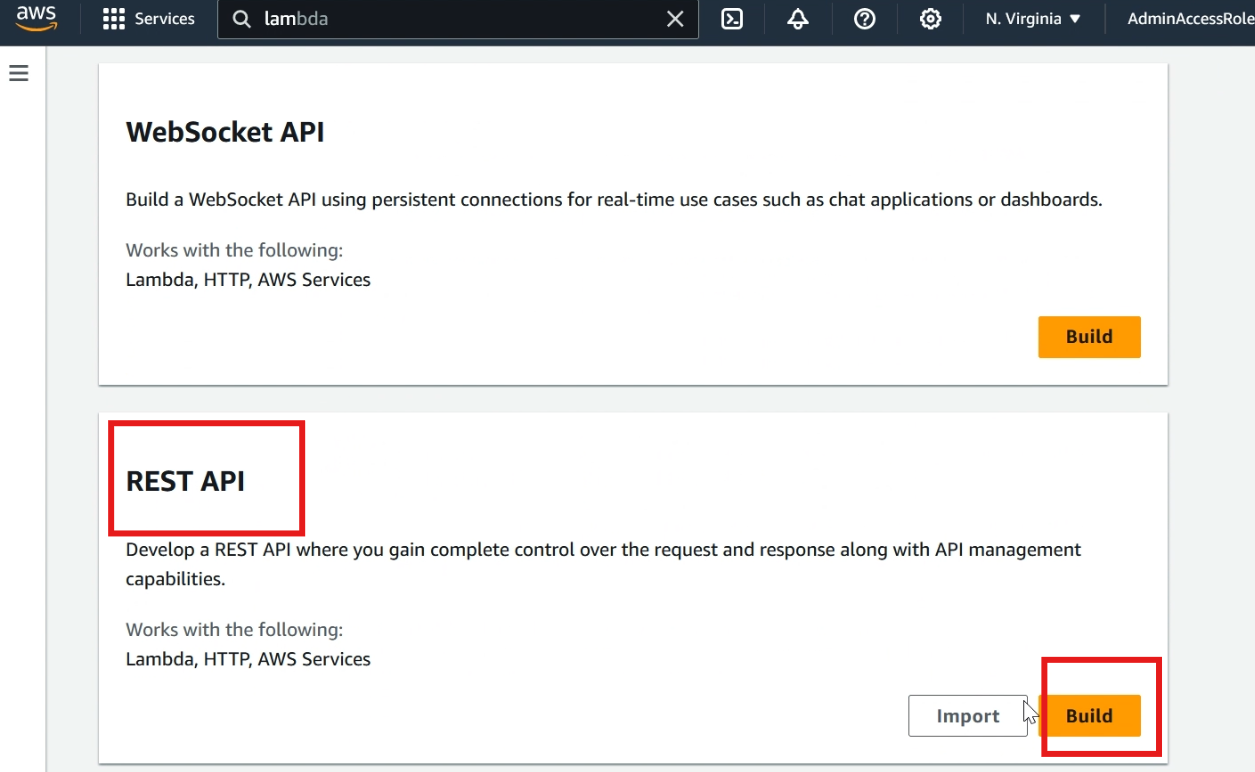The height and width of the screenshot is (772, 1255).
Task: Select the REST API heading
Action: (185, 481)
